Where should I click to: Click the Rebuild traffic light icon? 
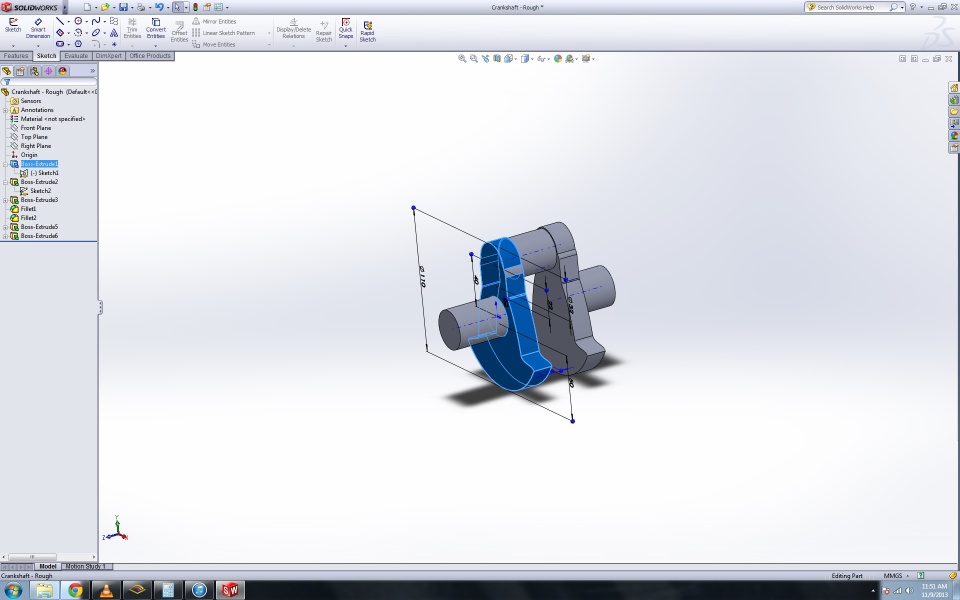tap(195, 7)
